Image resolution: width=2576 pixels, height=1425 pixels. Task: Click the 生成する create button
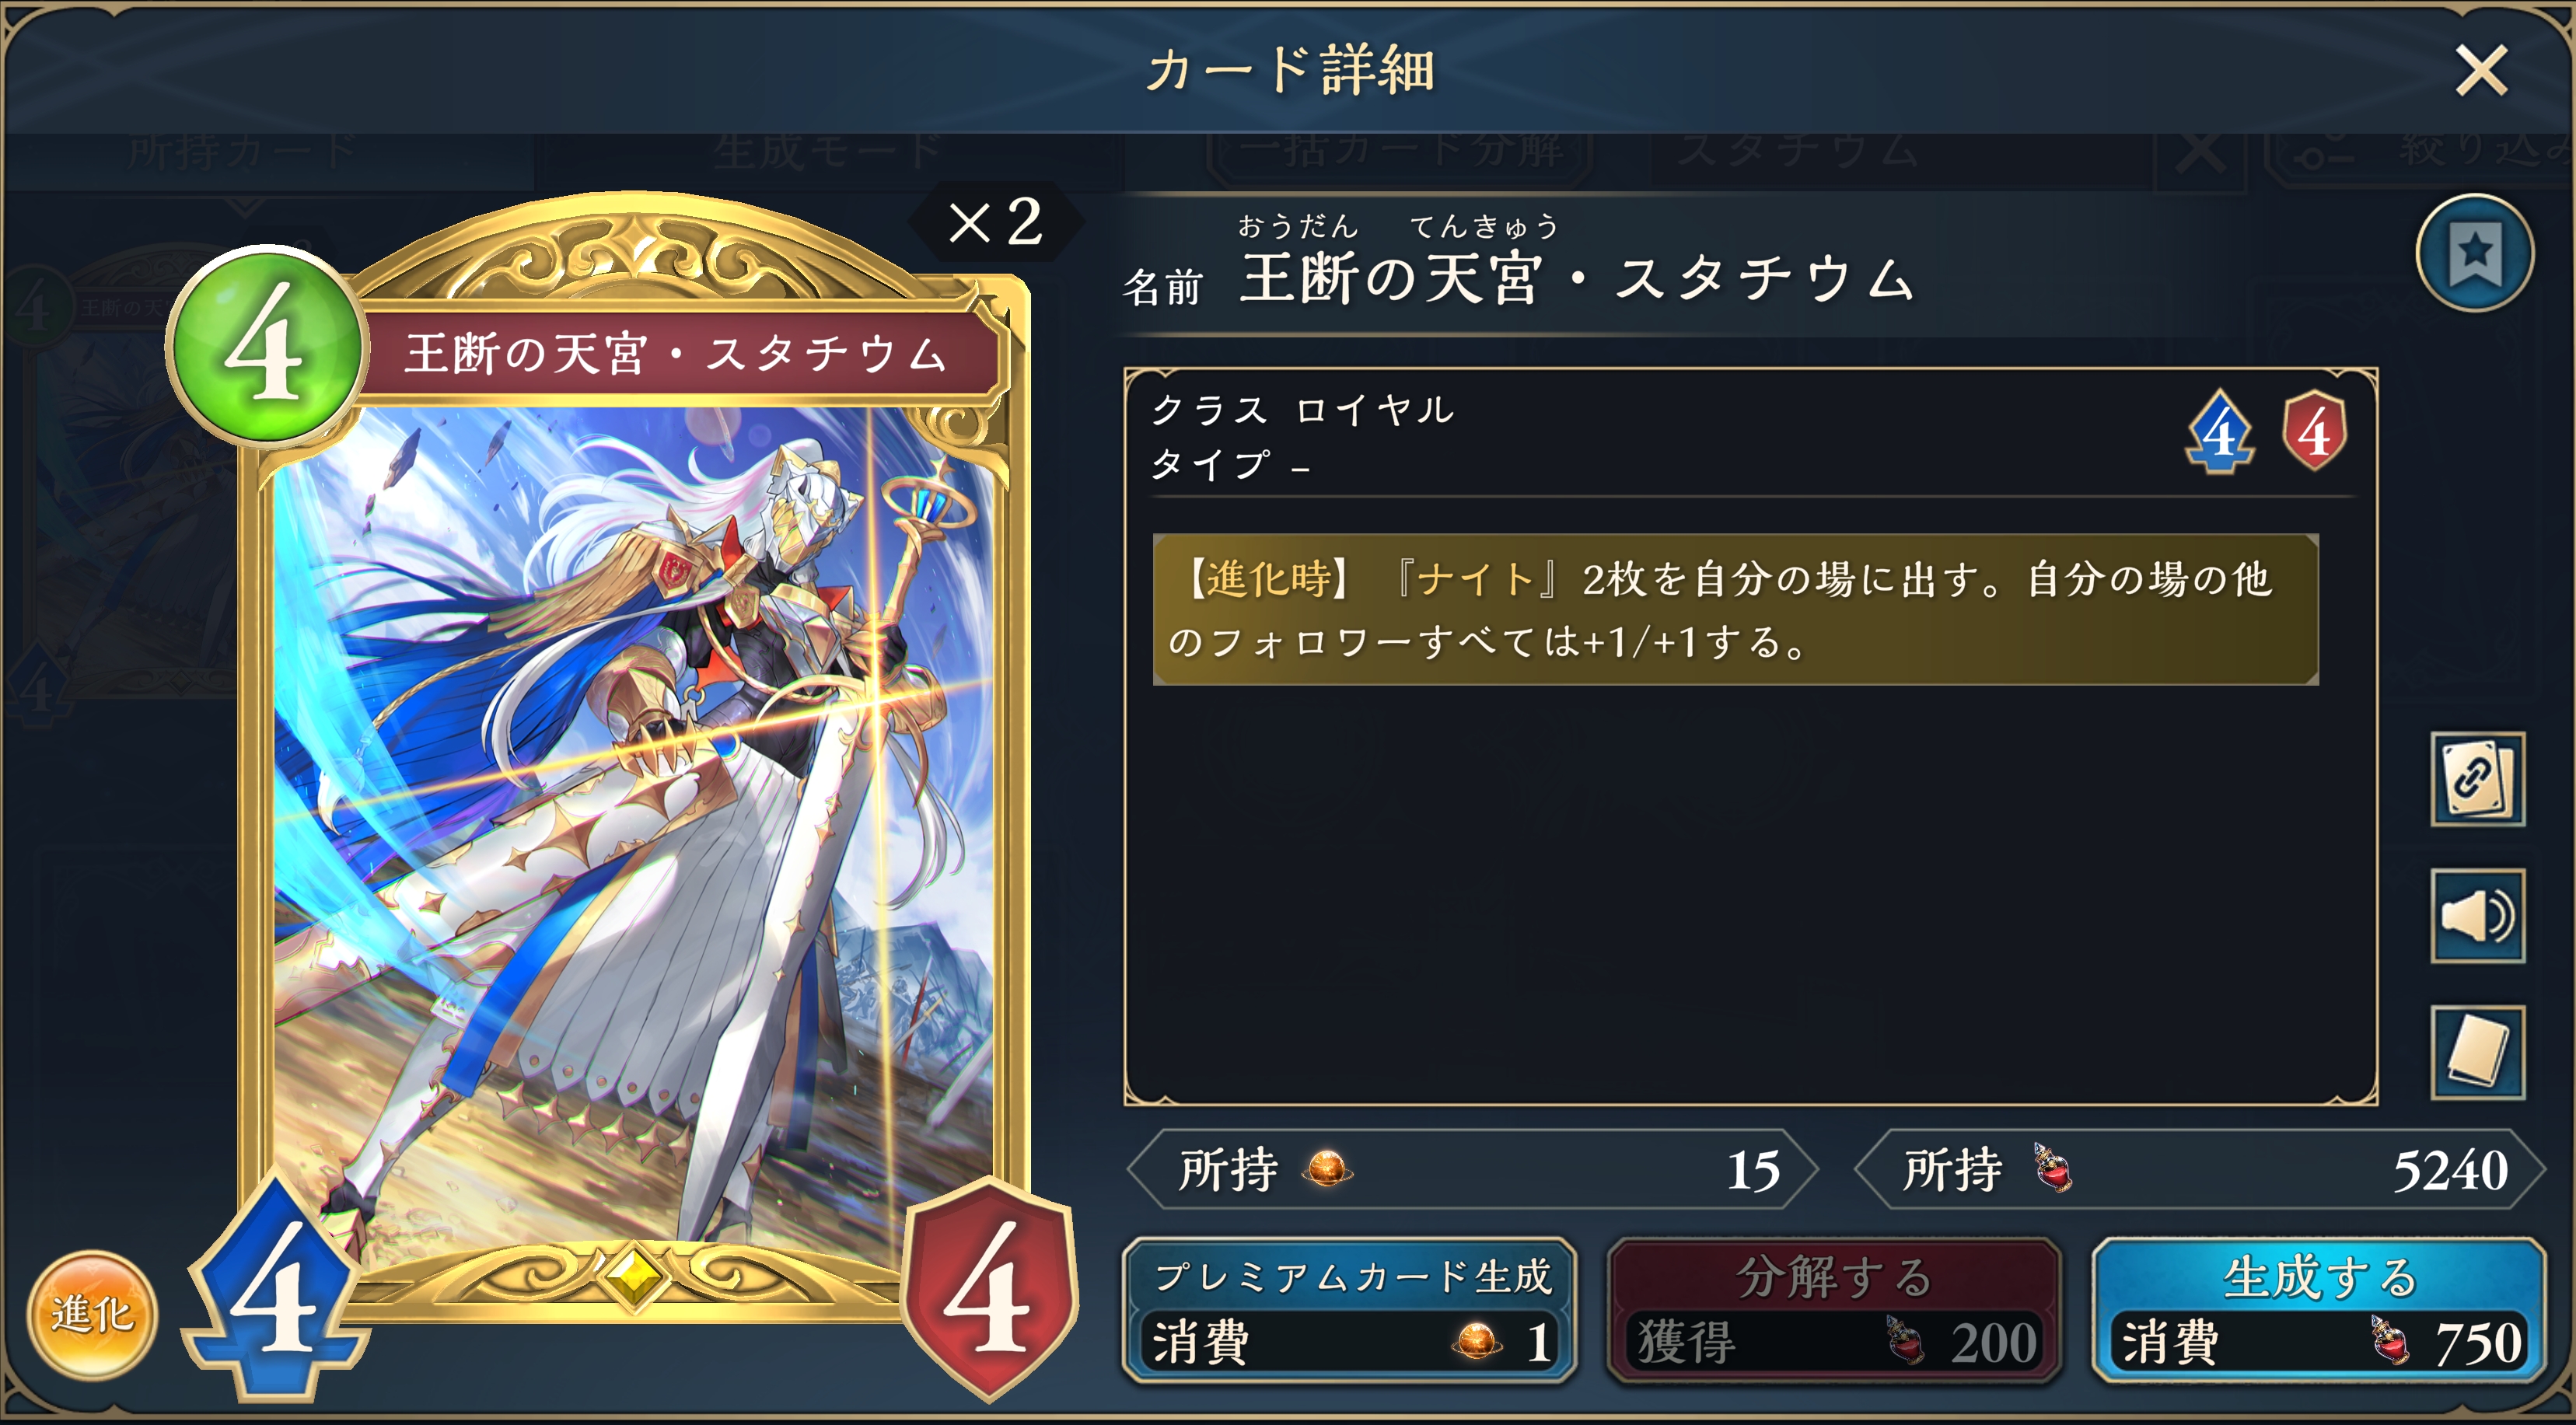(2318, 1309)
